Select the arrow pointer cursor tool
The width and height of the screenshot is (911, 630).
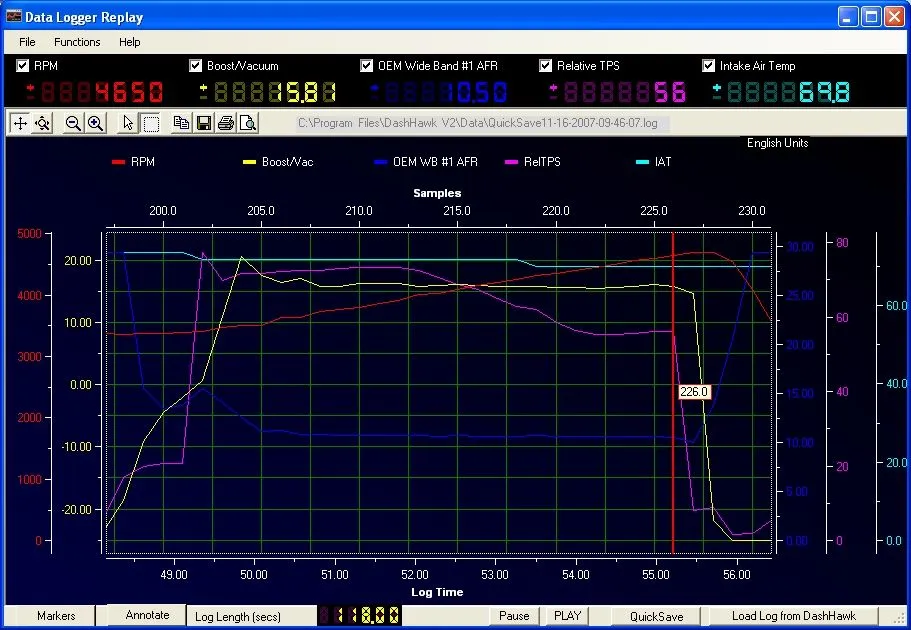click(x=128, y=123)
